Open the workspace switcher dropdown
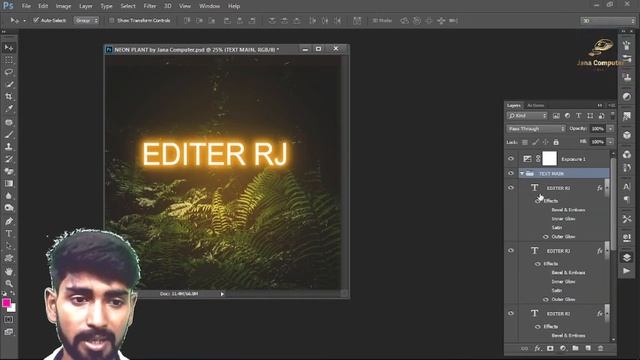The image size is (640, 360). point(608,20)
